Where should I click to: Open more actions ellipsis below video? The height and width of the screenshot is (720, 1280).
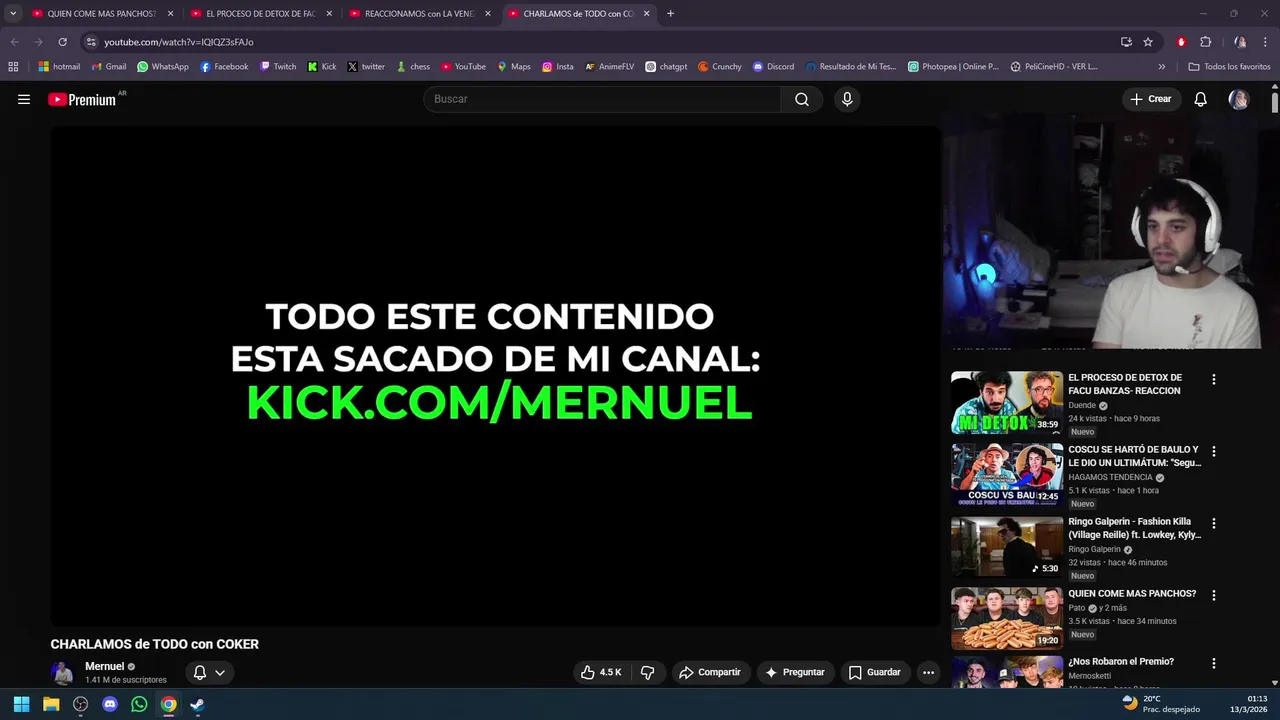tap(928, 672)
